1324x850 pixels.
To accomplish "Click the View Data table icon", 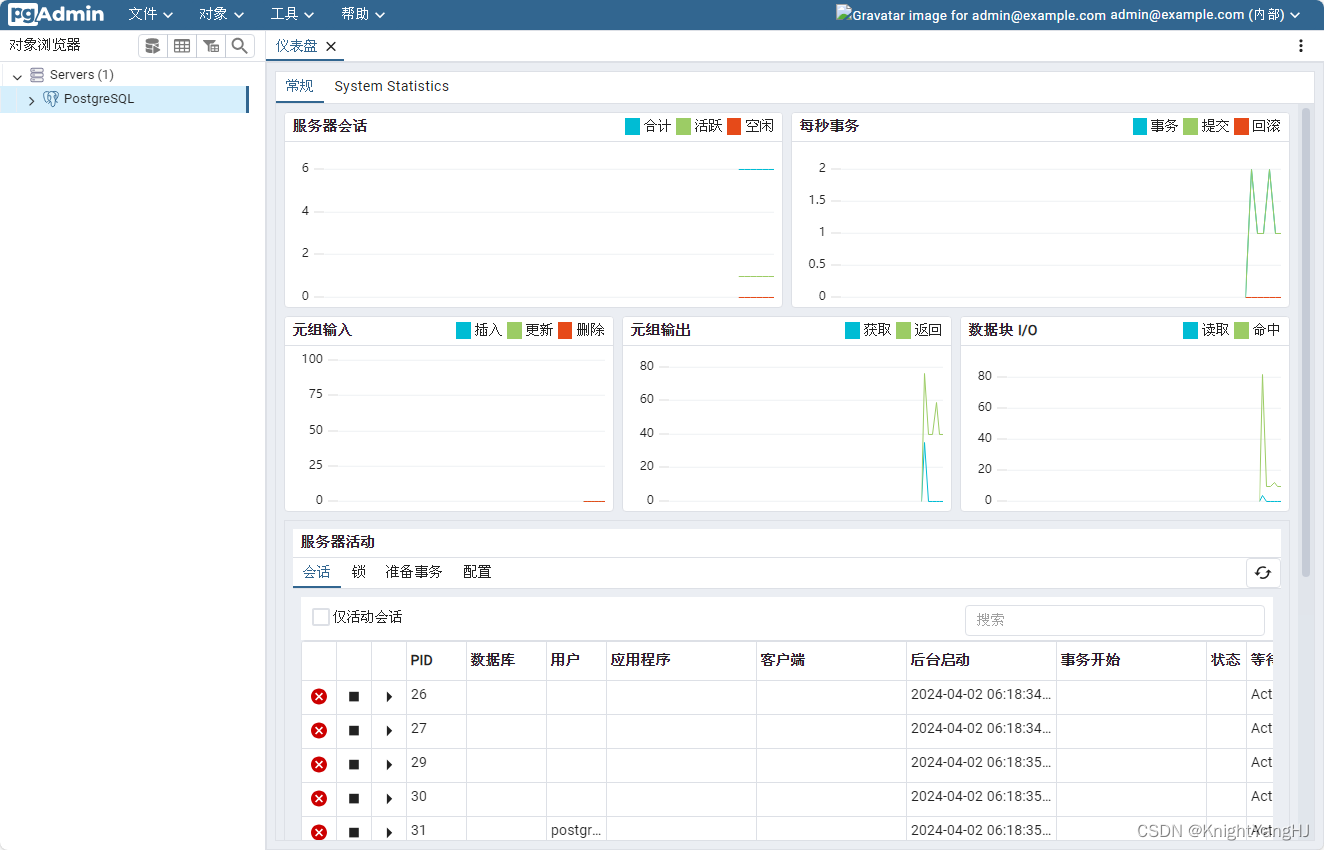I will click(x=181, y=46).
